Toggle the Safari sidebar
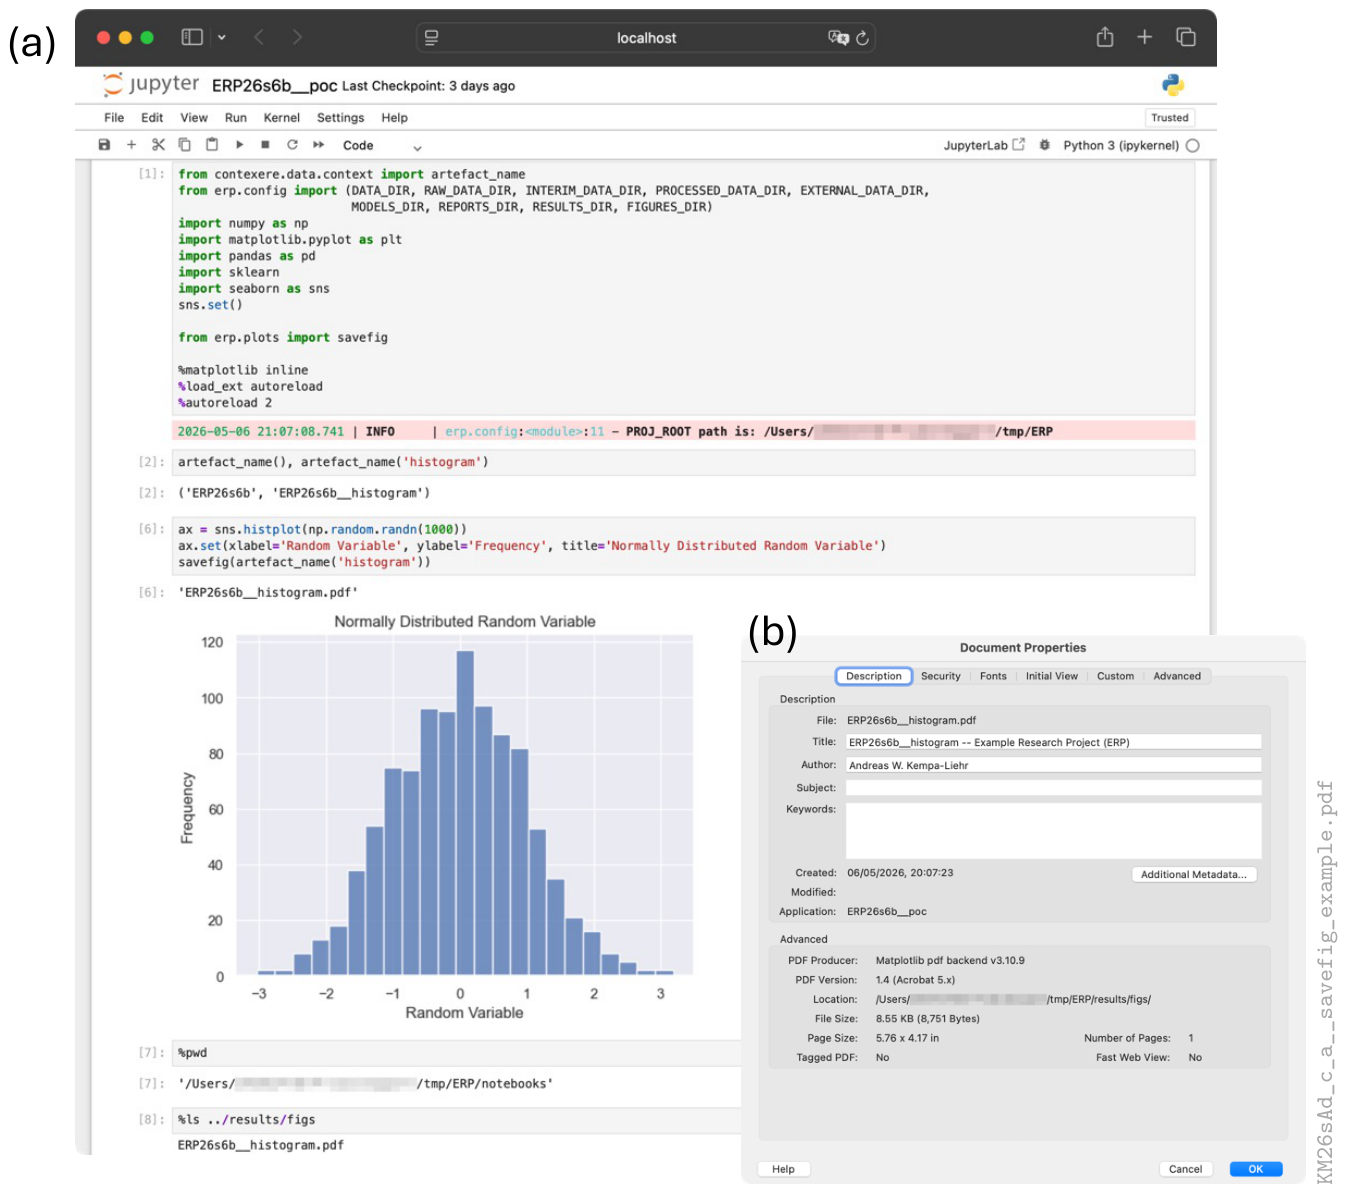Image resolution: width=1346 pixels, height=1193 pixels. (x=192, y=37)
